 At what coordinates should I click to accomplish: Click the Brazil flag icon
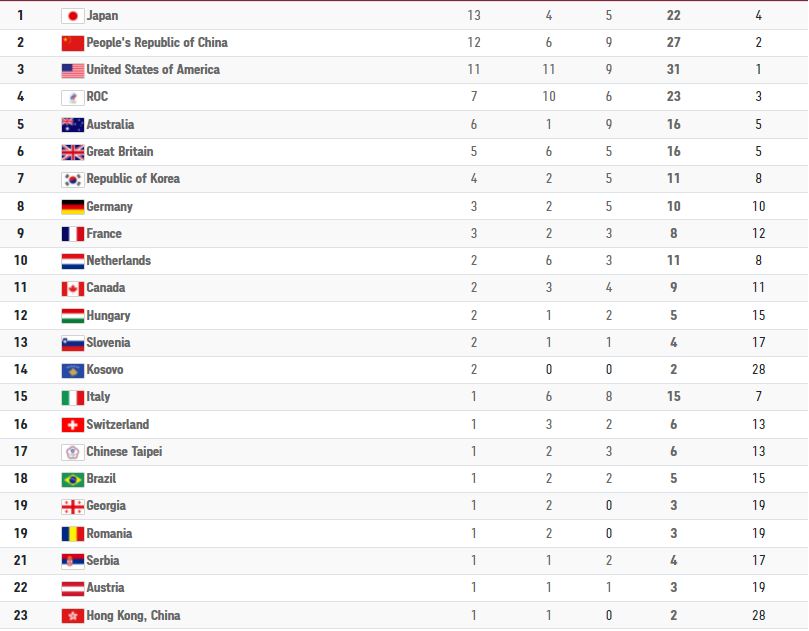(x=72, y=479)
